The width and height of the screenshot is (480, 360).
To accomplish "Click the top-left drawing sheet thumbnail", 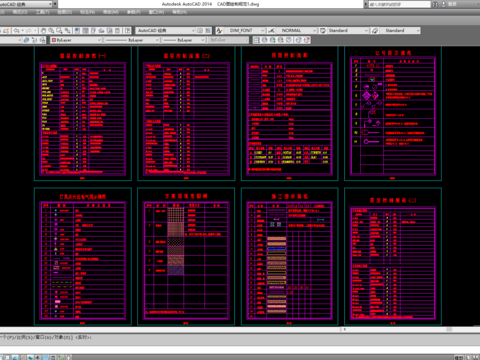I will [83, 114].
